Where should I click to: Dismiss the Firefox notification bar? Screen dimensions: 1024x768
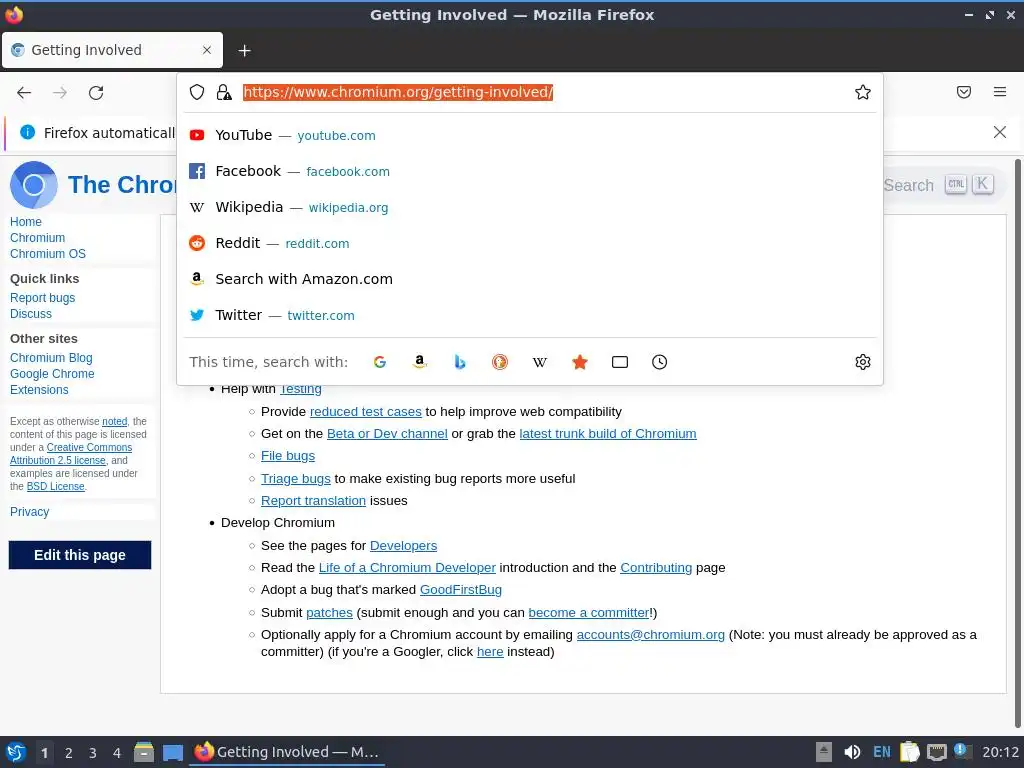(x=999, y=133)
